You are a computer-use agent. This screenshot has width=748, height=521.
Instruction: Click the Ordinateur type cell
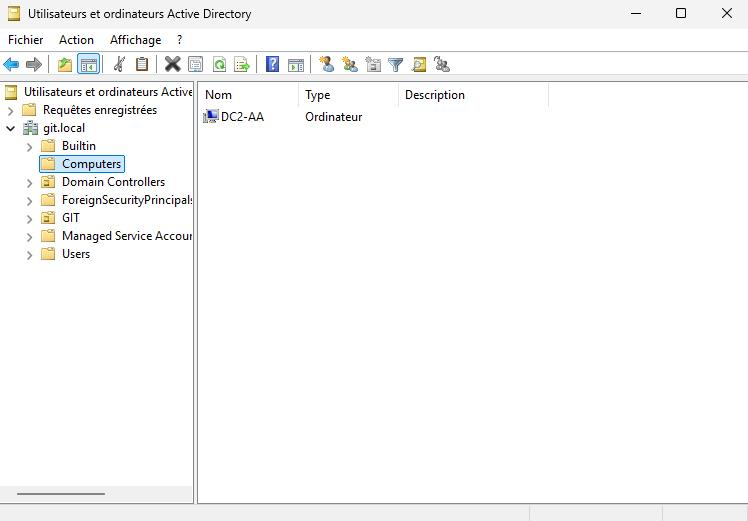coord(333,116)
